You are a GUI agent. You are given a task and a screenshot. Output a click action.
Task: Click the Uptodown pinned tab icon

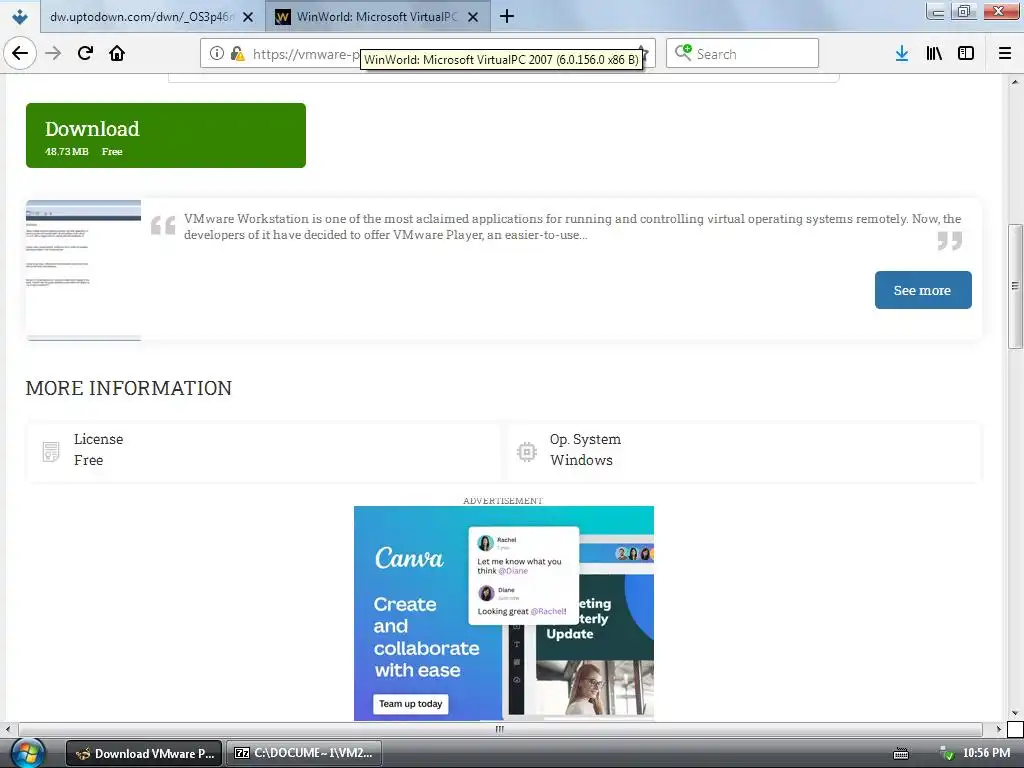pos(20,16)
